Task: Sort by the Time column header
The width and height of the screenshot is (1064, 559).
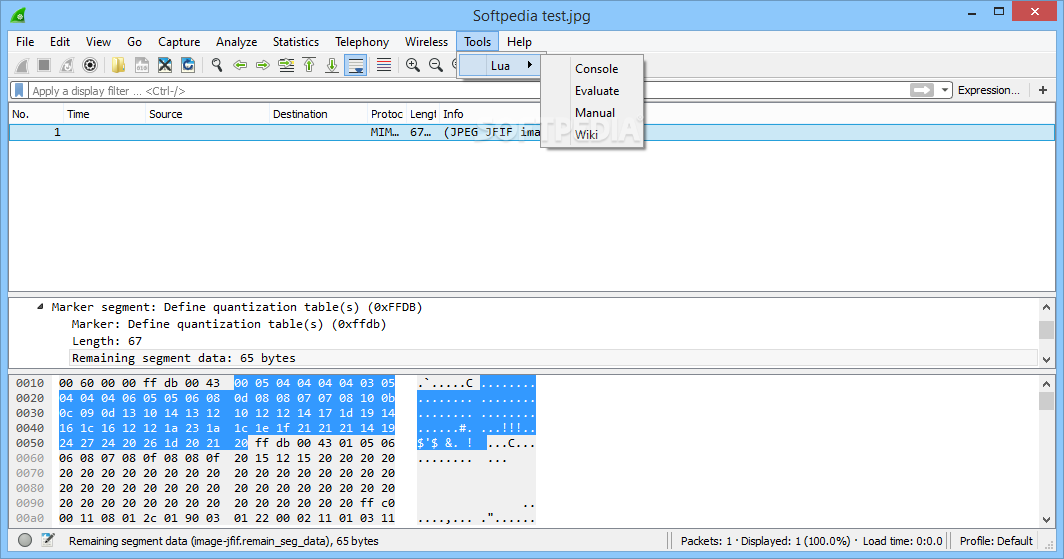Action: point(104,114)
